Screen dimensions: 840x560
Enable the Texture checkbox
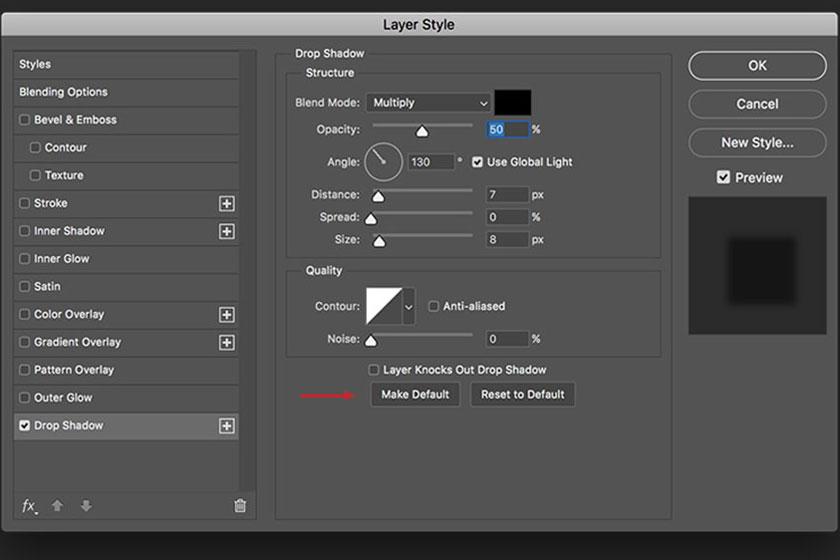coord(35,175)
